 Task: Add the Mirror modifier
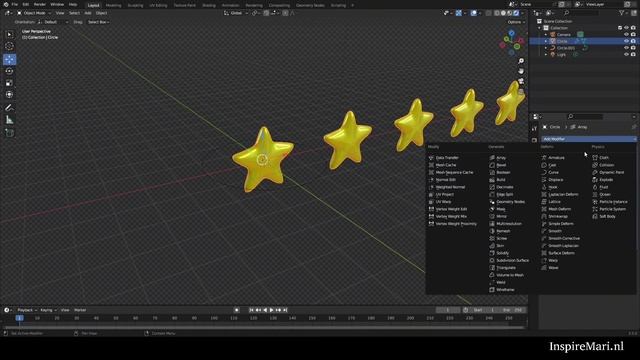click(498, 216)
